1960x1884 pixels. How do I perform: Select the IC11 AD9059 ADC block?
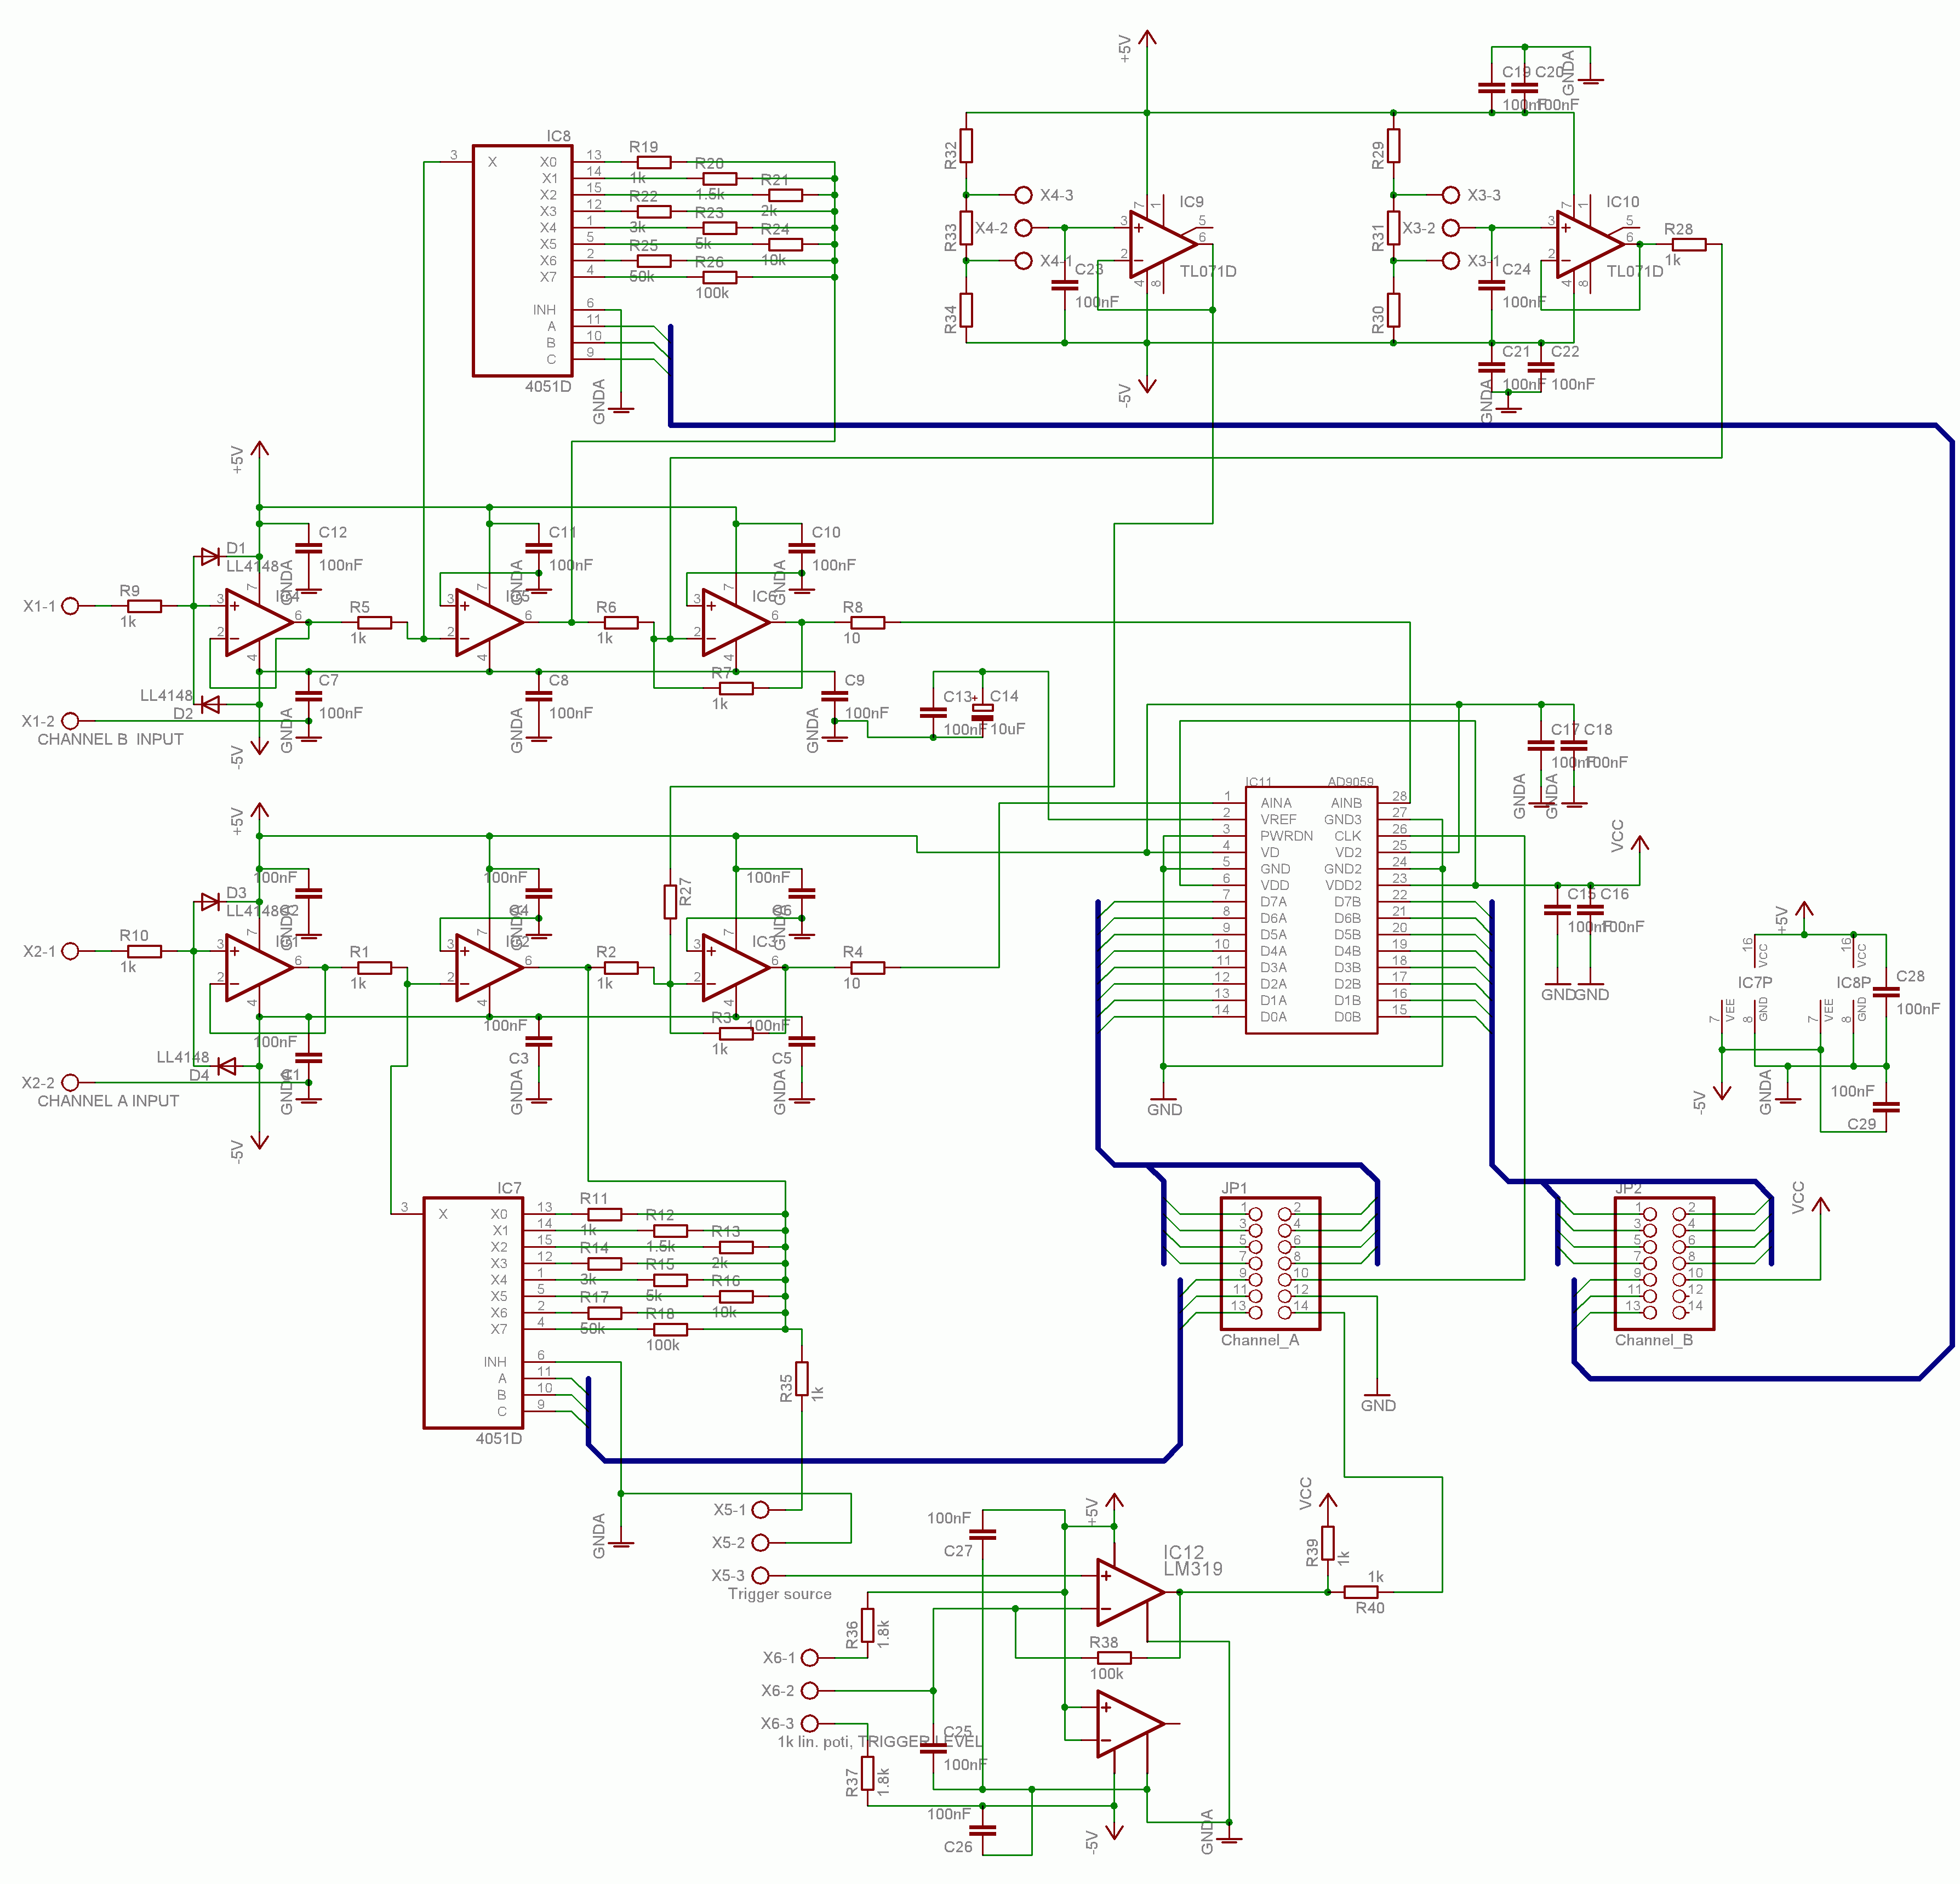[x=1311, y=910]
